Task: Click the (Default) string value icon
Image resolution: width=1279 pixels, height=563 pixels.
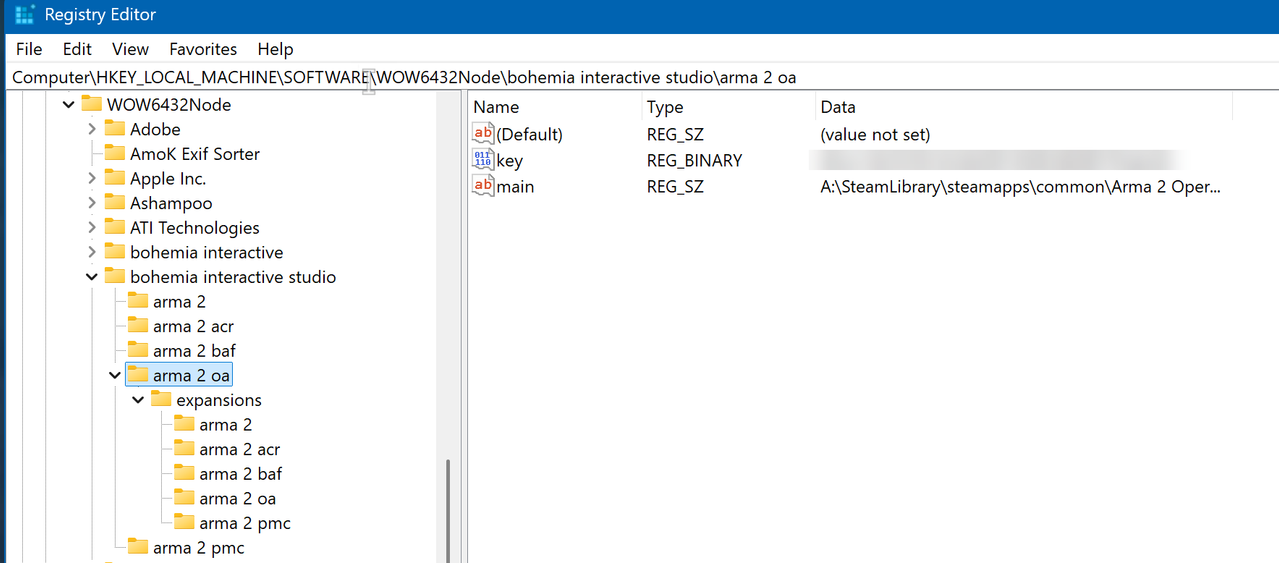Action: [x=483, y=134]
